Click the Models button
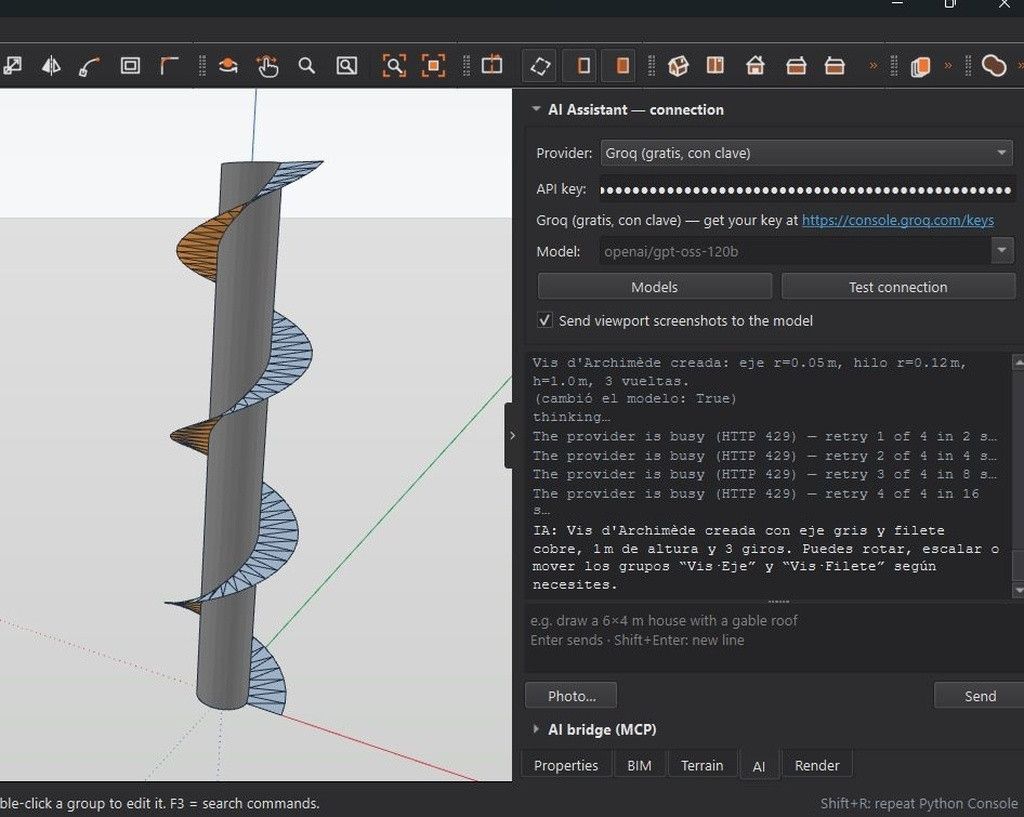1024x817 pixels. [x=654, y=287]
